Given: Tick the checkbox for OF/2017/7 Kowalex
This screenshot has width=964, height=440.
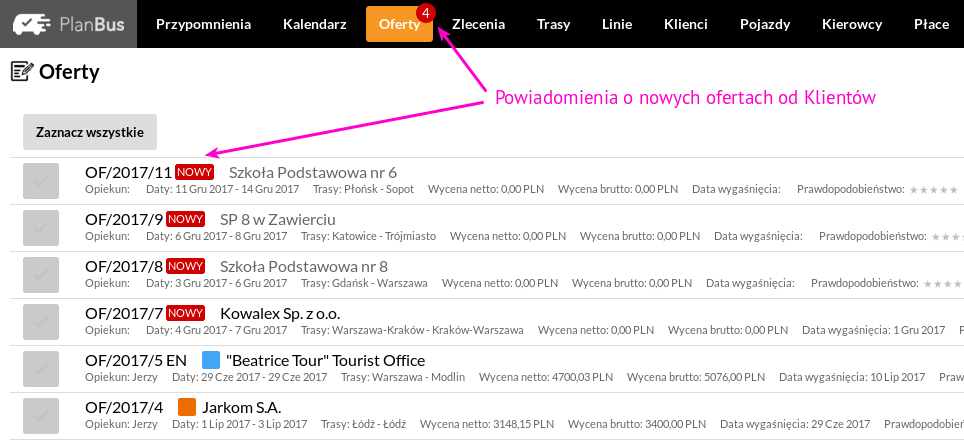Looking at the screenshot, I should coord(41,321).
